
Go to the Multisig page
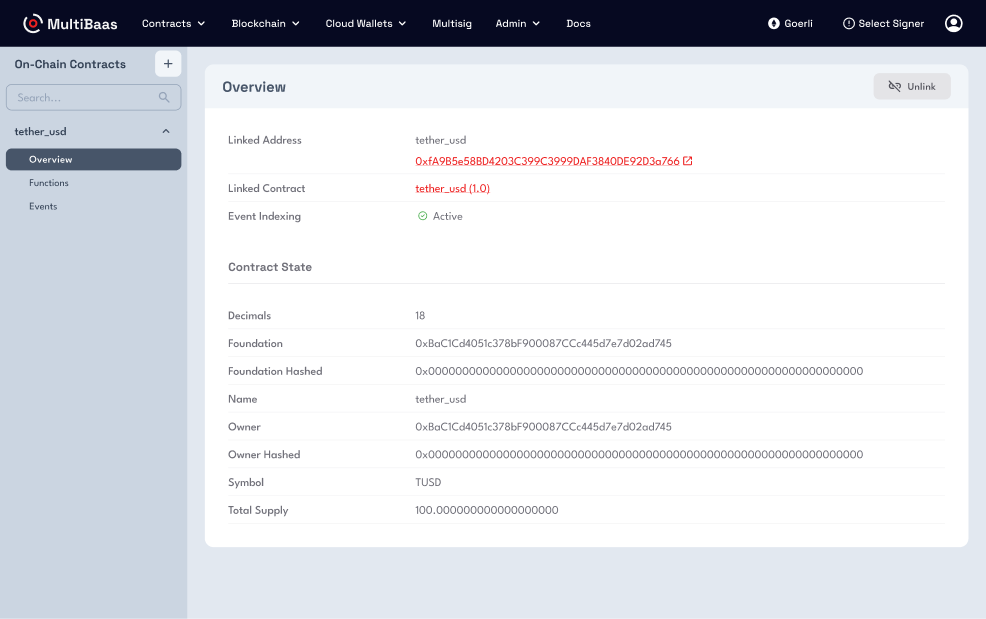coord(453,23)
